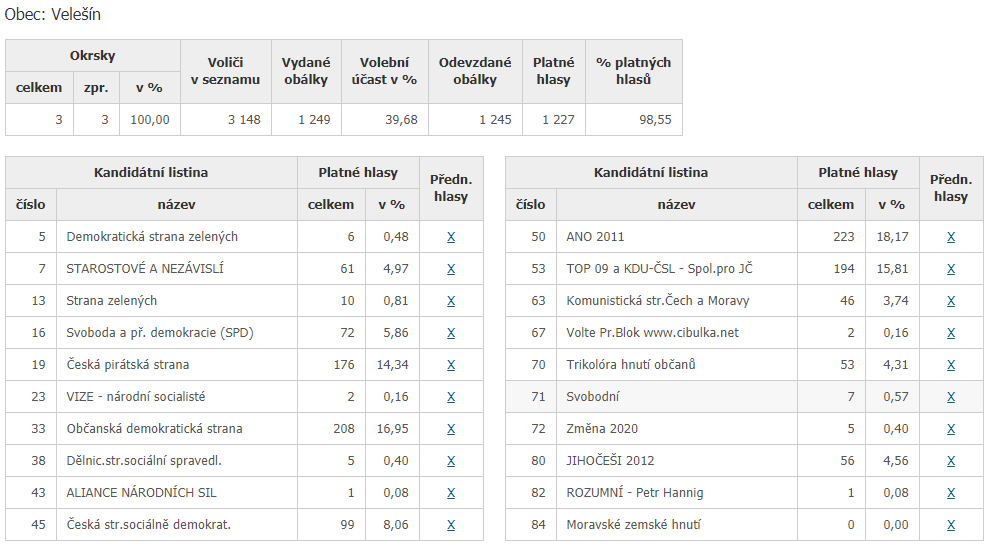Viewport: 998px width, 549px height.
Task: Open X link for Česká str.sociálně demokrat.
Action: pos(451,525)
